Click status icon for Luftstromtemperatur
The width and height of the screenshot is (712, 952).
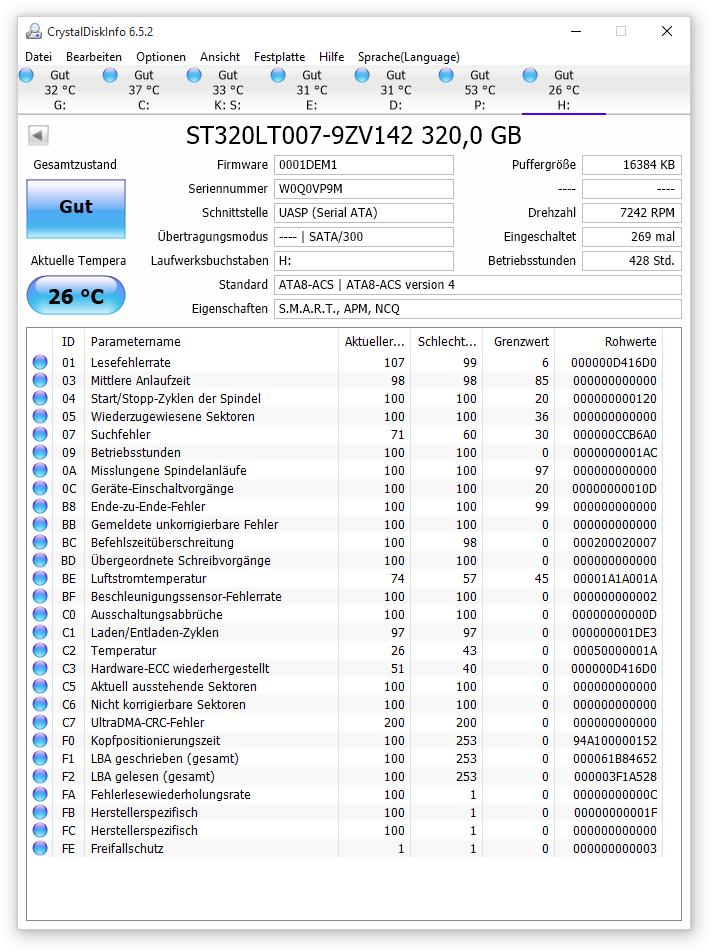point(40,579)
